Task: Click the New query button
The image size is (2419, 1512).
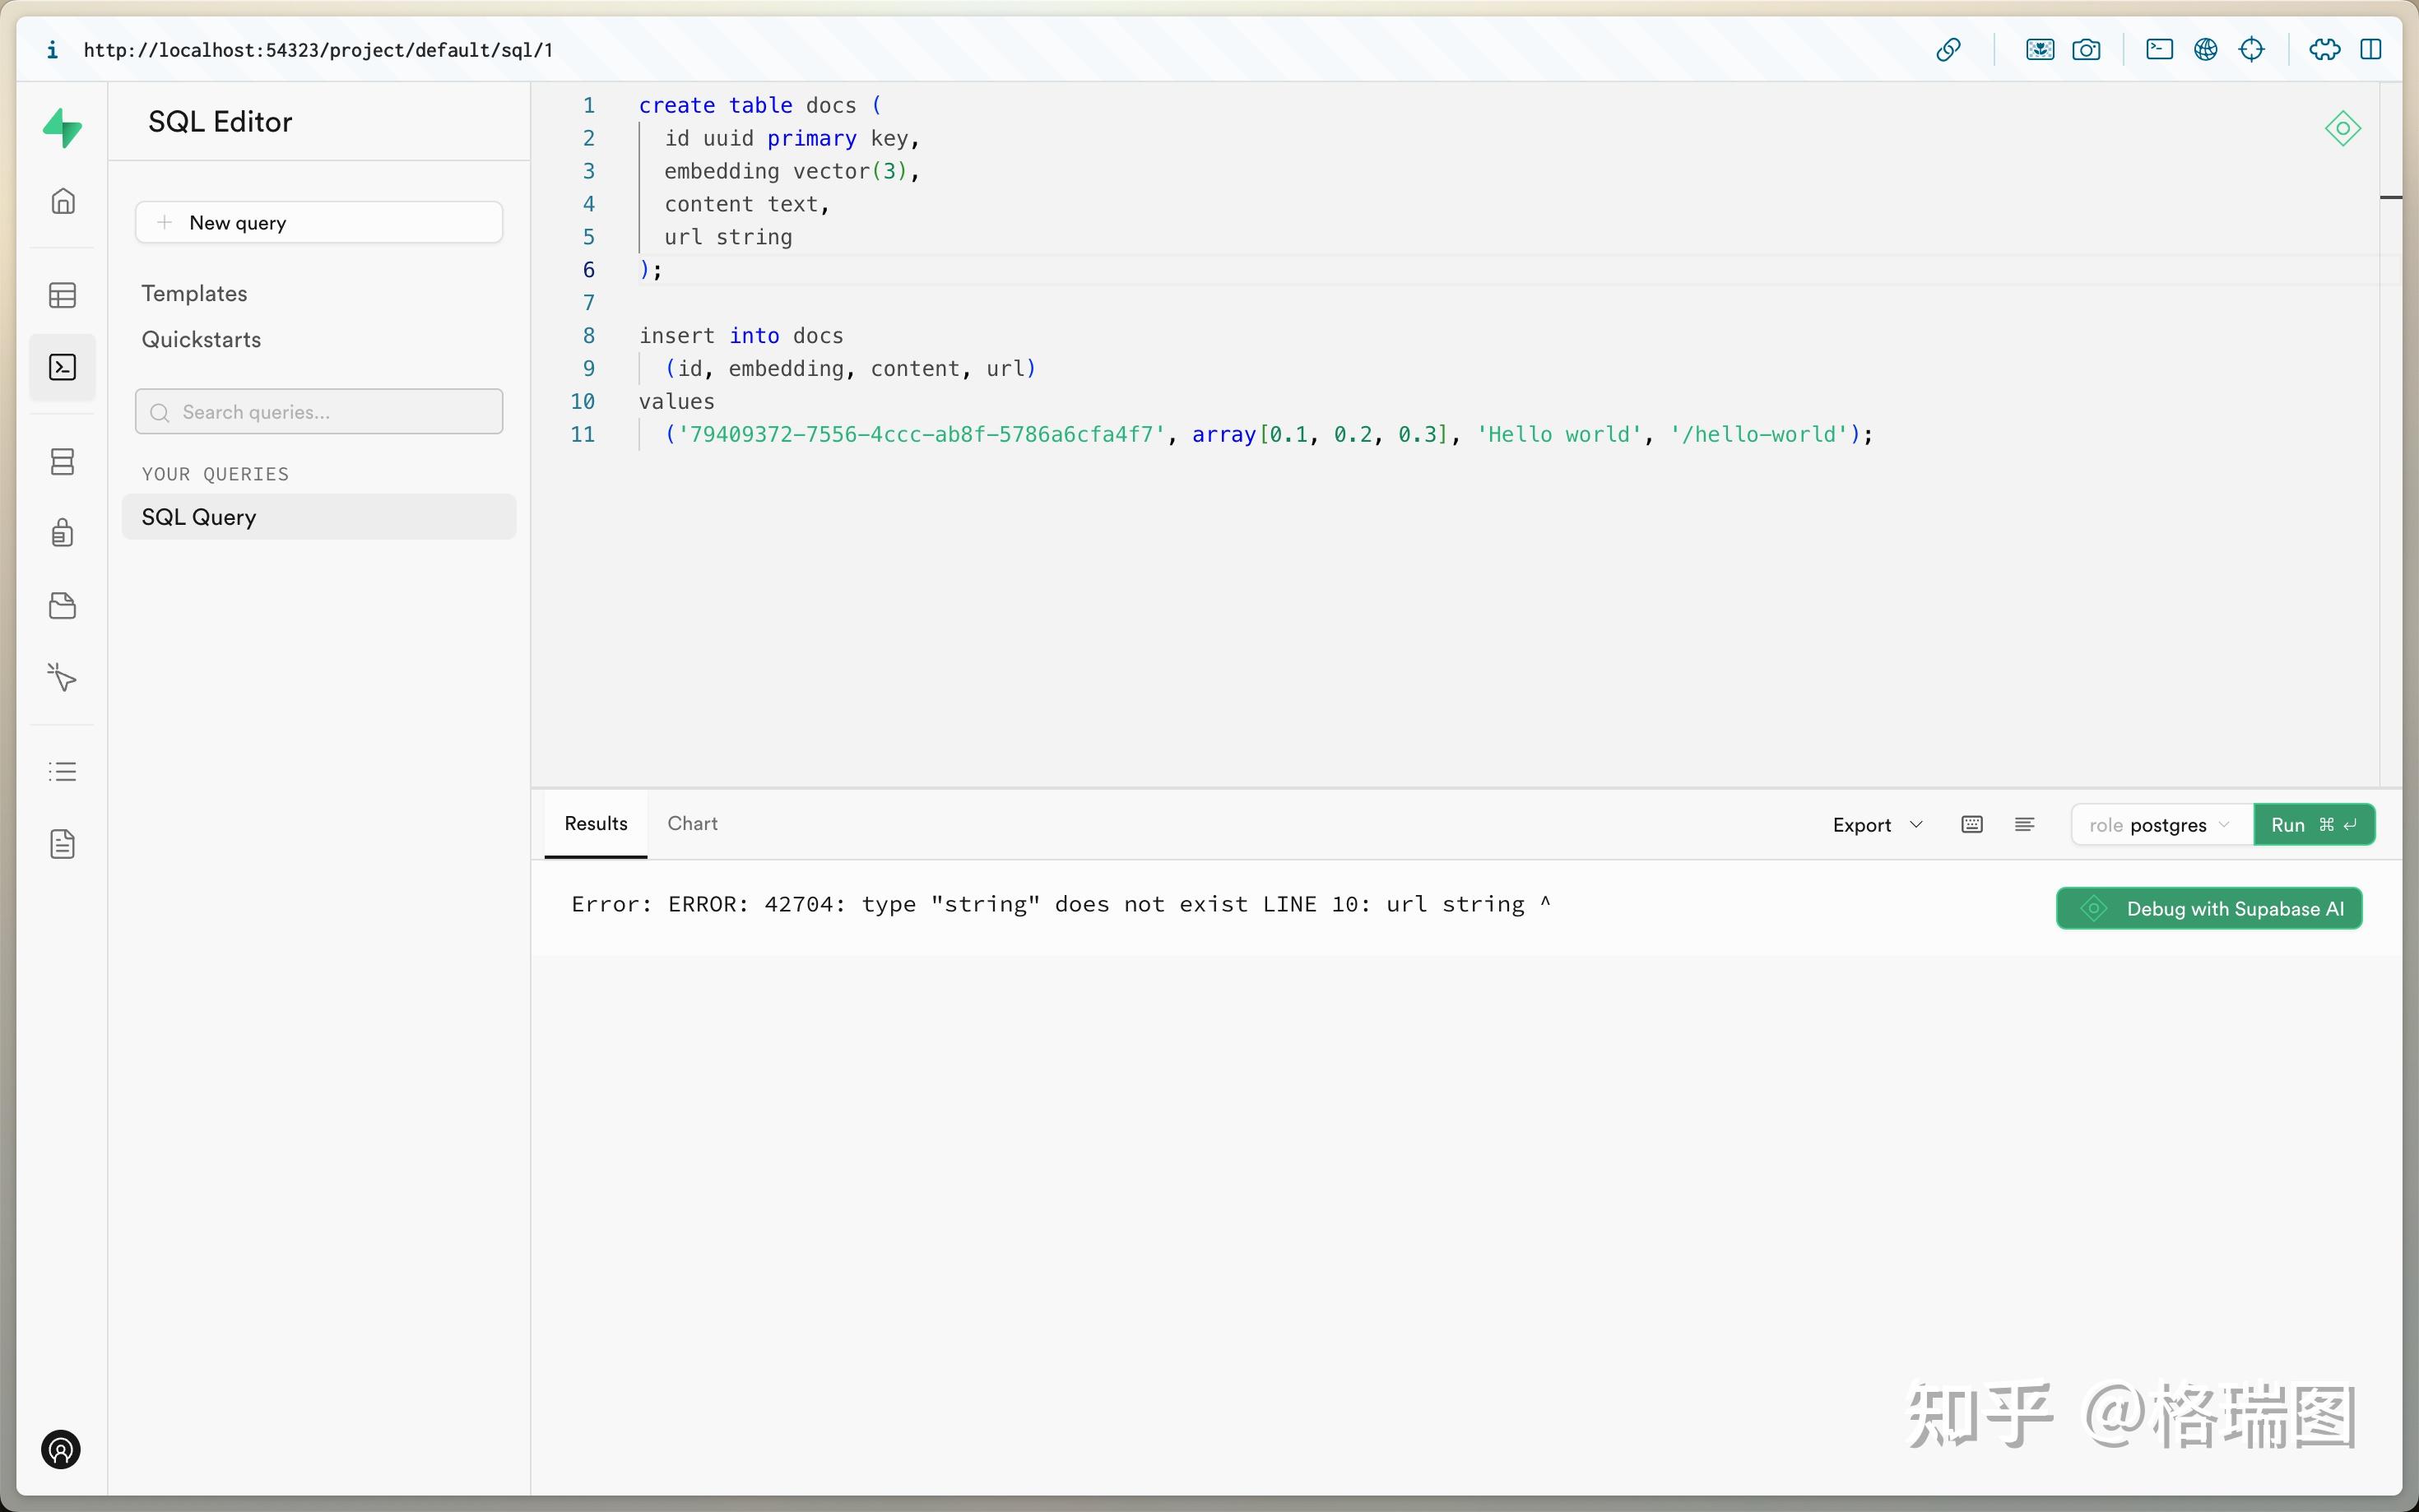Action: 319,222
